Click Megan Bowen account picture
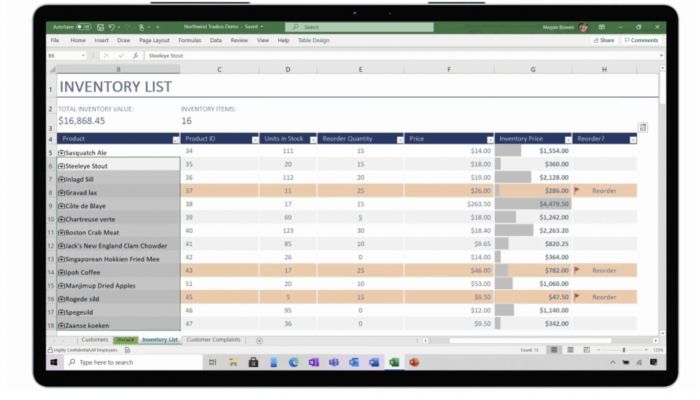The height and width of the screenshot is (400, 700). 583,27
